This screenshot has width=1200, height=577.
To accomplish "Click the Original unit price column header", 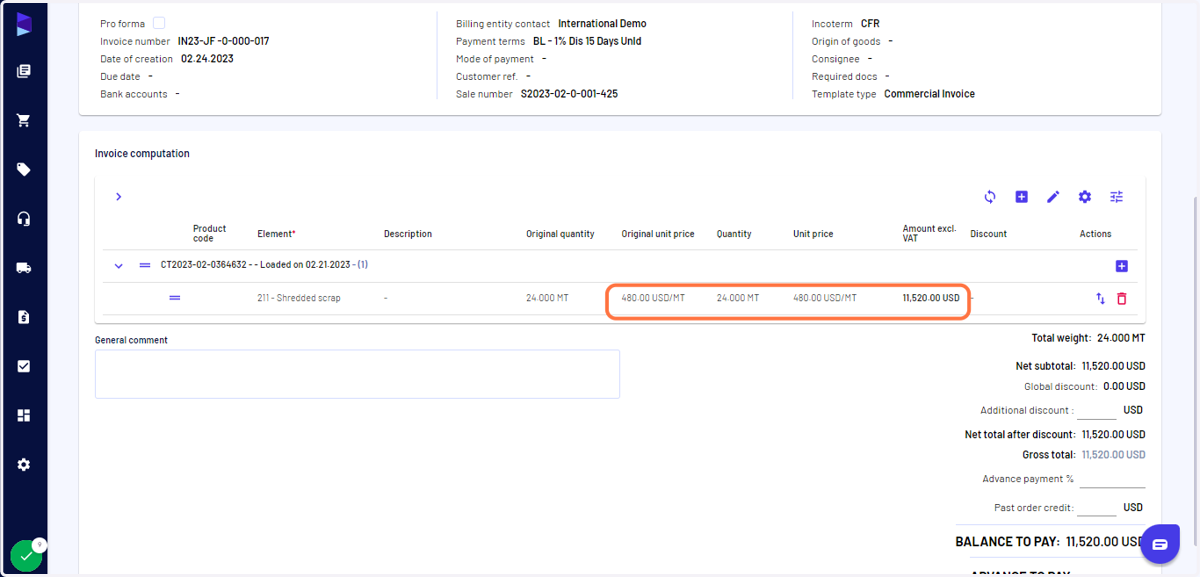I will point(658,234).
